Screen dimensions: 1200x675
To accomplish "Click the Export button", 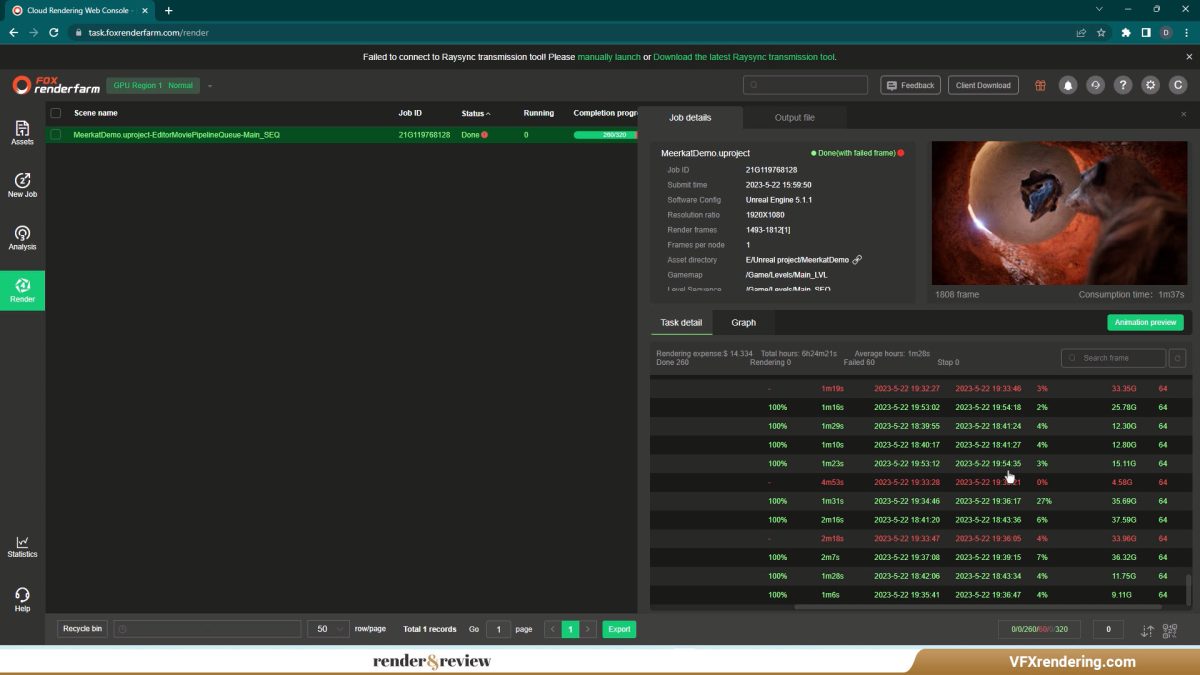I will (619, 629).
